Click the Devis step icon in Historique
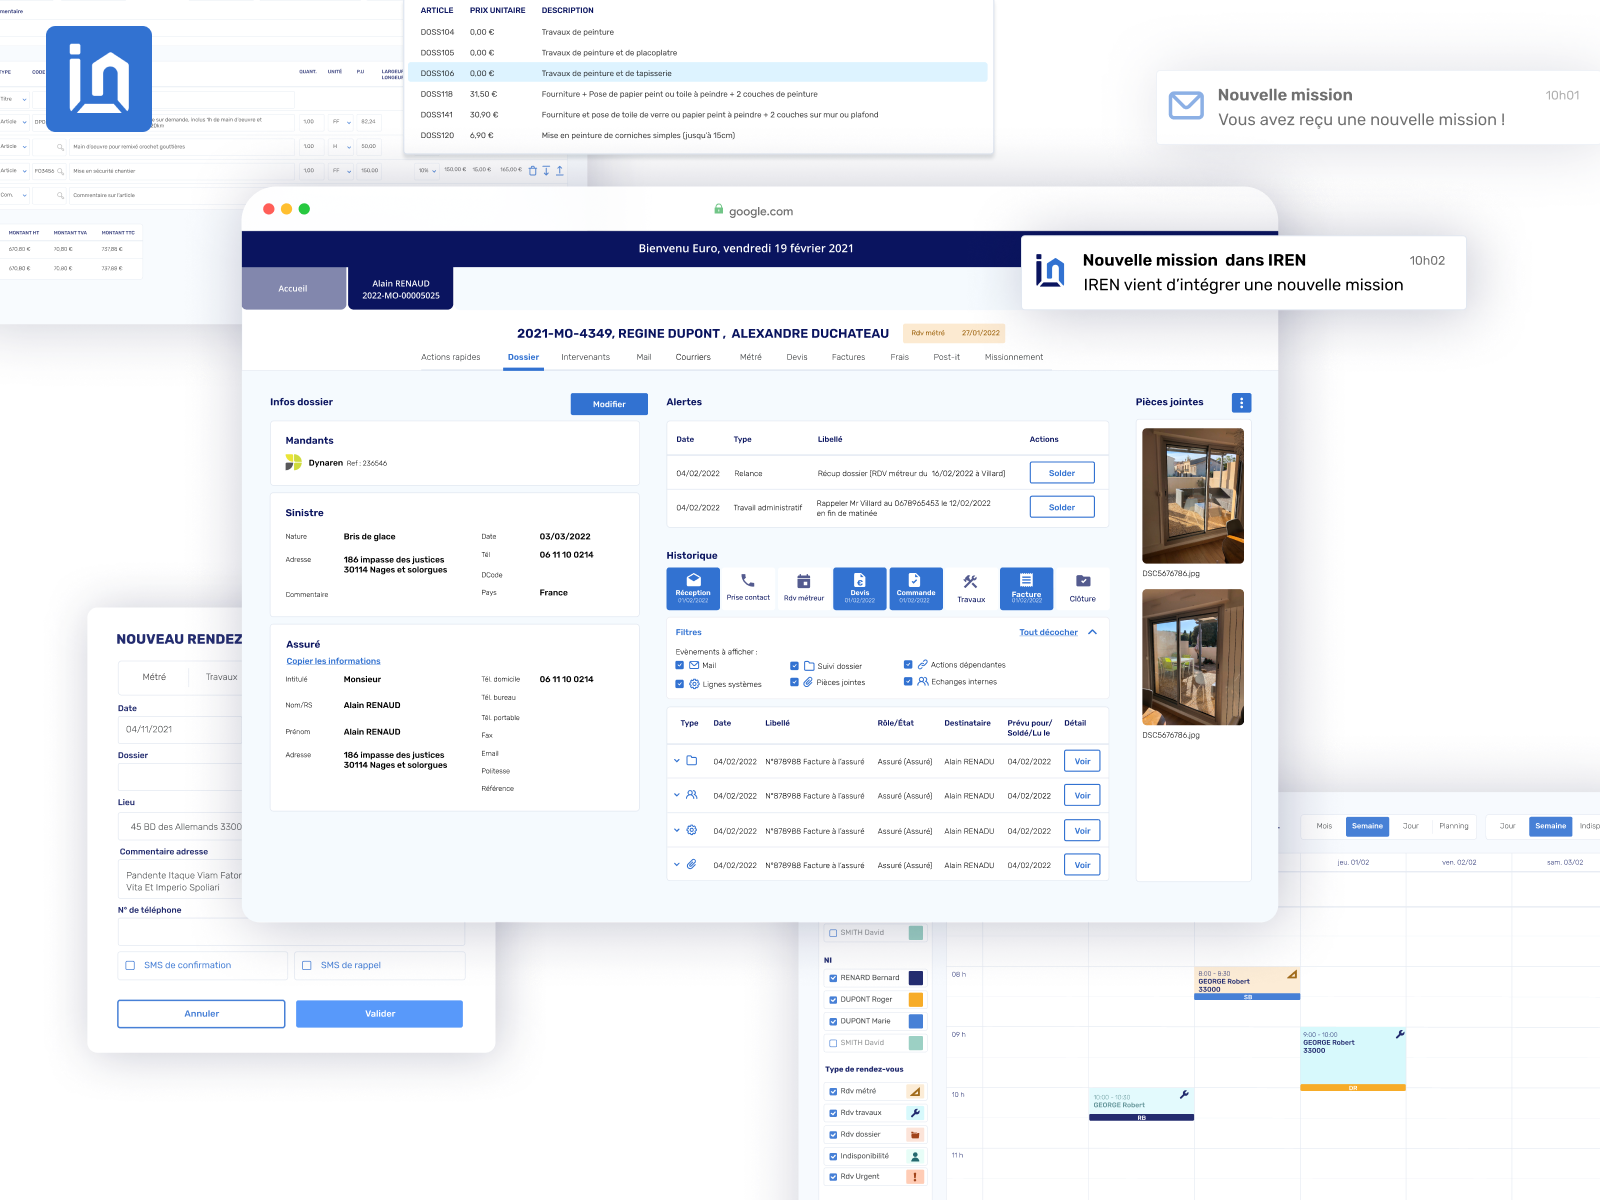Screen dimensions: 1600x1200 pos(860,580)
